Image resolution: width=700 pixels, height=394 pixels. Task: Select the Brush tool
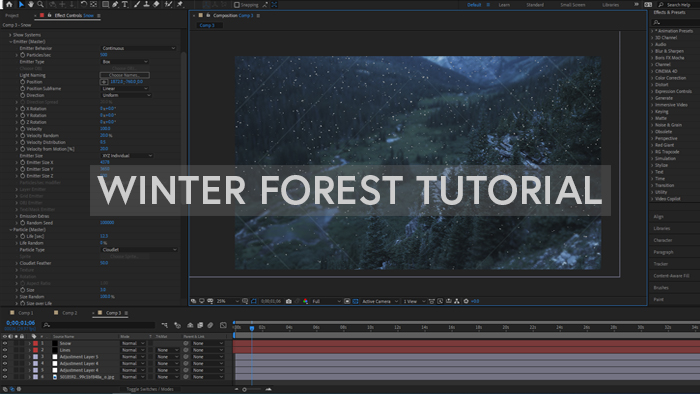[137, 4]
